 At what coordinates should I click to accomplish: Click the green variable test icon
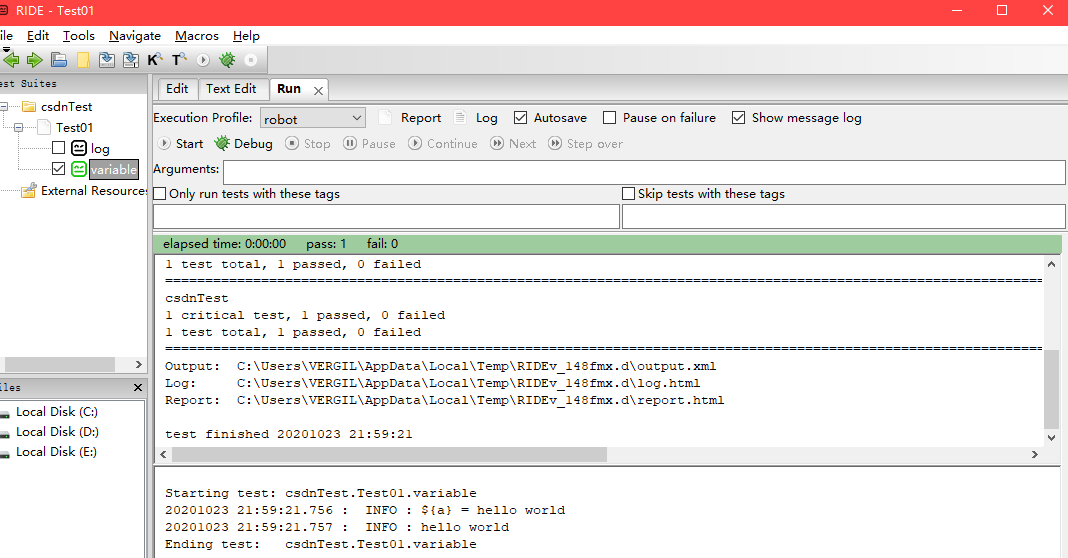79,169
